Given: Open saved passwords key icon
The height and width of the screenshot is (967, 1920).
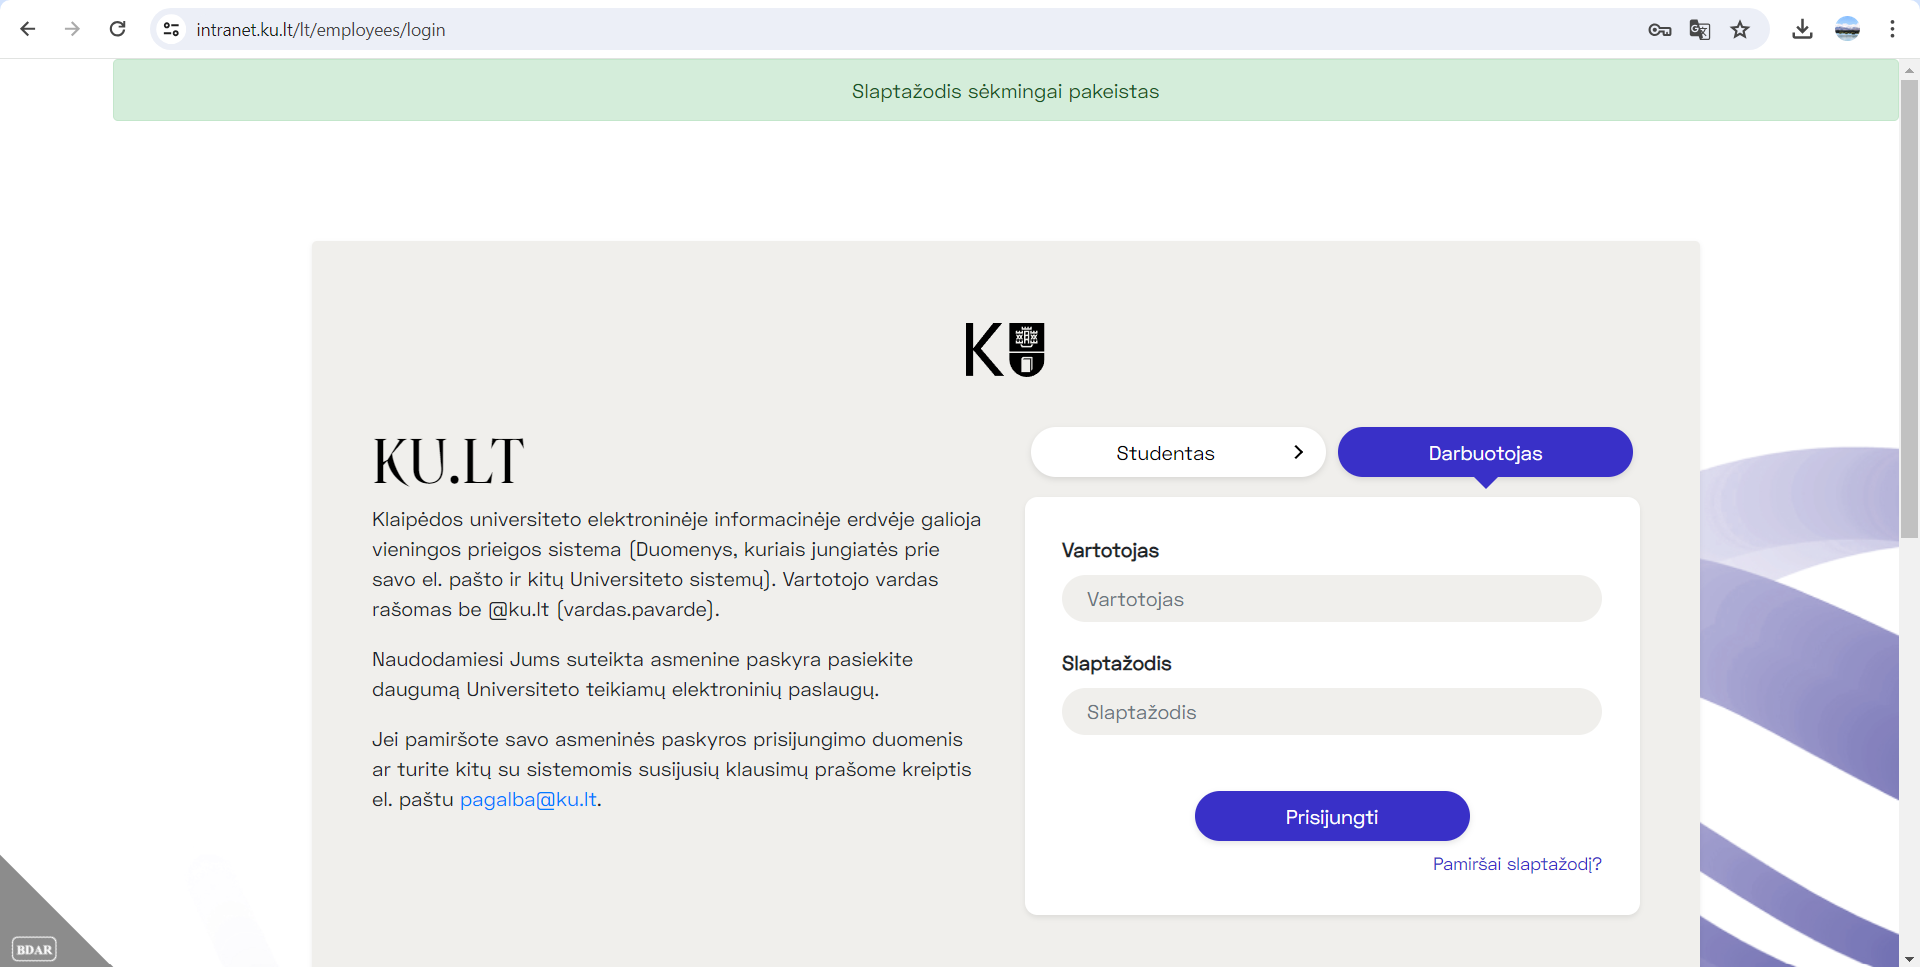Looking at the screenshot, I should [1659, 30].
